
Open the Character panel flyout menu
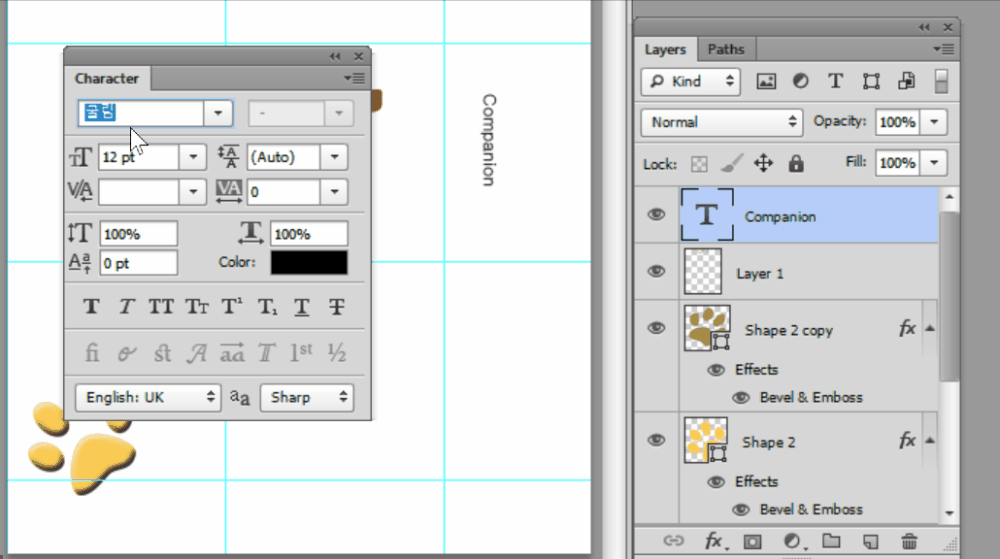click(355, 78)
